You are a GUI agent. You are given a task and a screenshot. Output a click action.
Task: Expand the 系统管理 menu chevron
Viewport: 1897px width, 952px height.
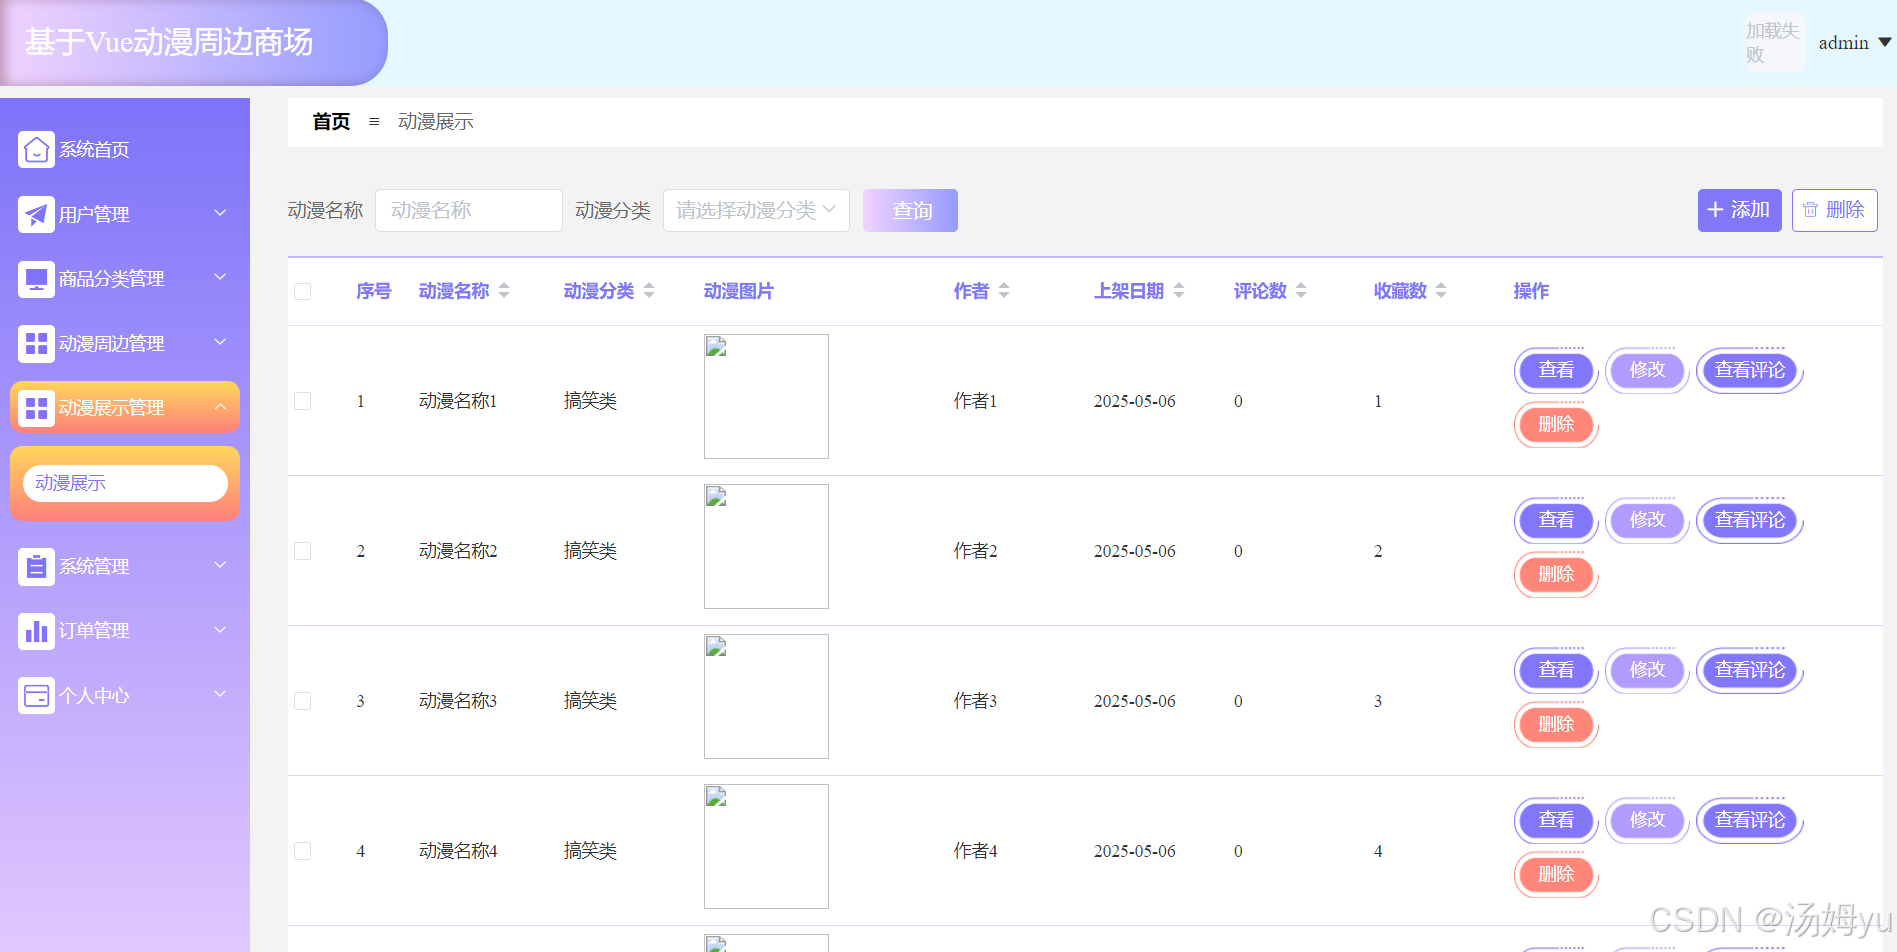pos(220,565)
